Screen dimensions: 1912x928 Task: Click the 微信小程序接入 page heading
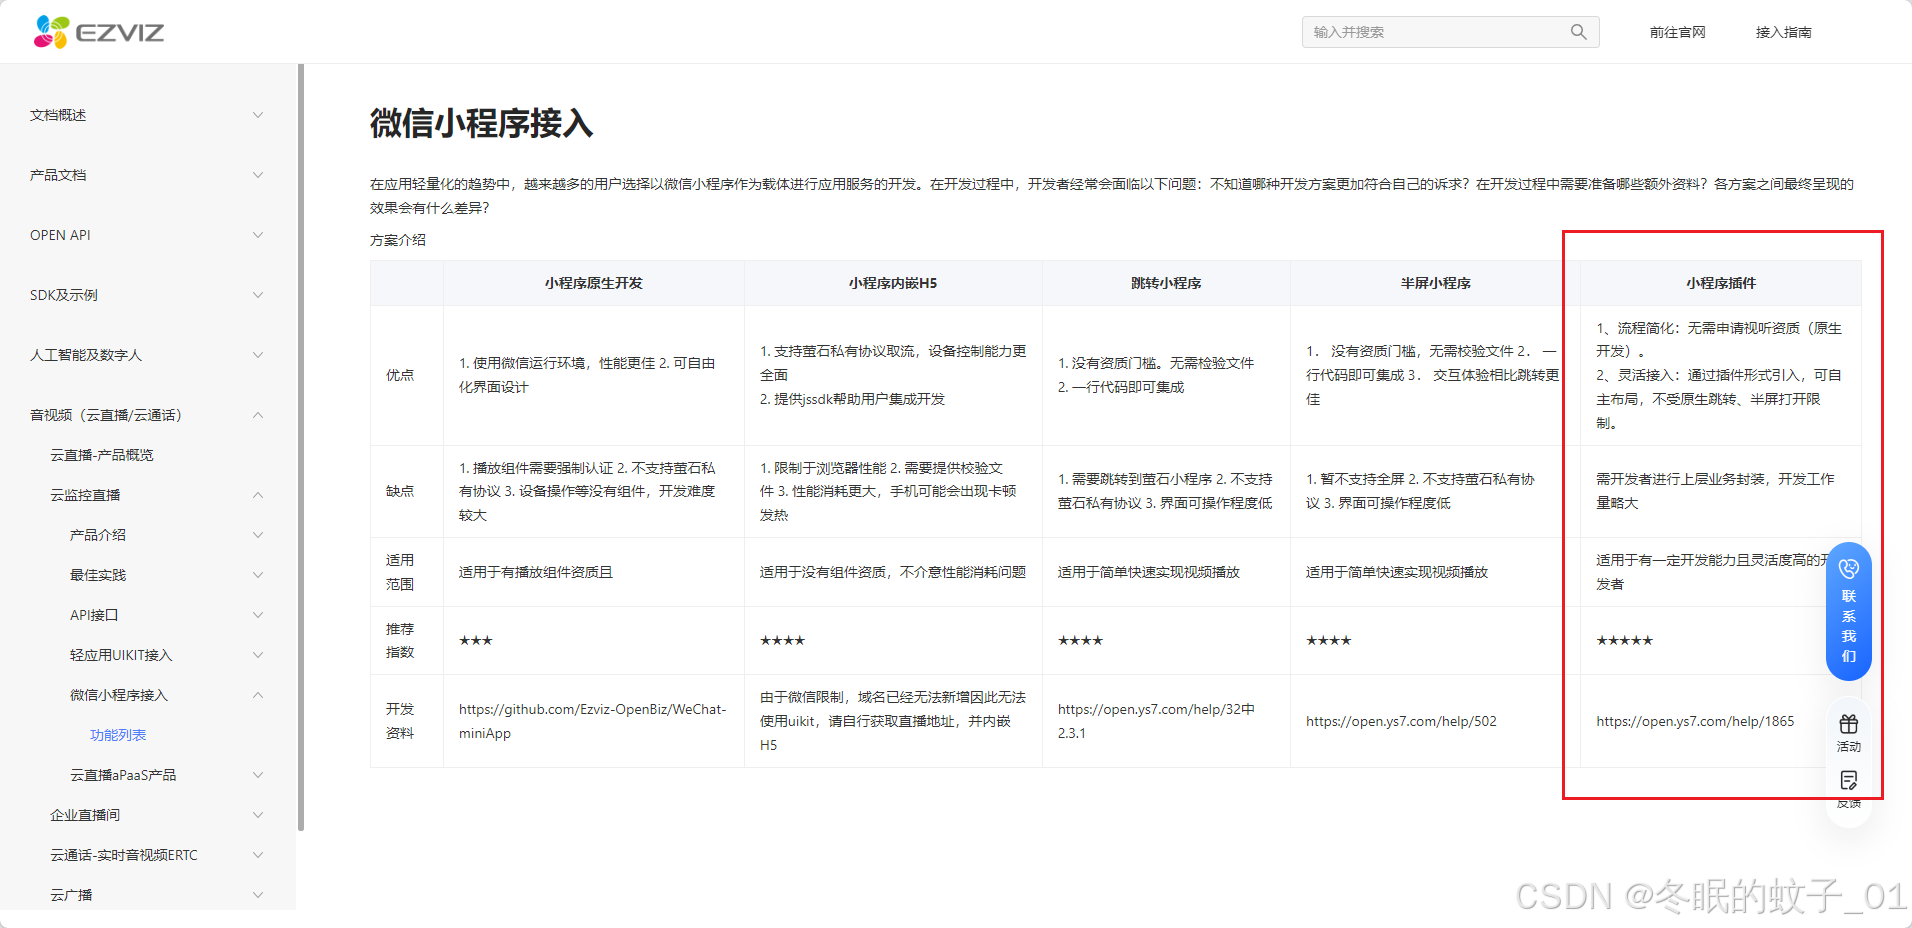click(x=481, y=123)
